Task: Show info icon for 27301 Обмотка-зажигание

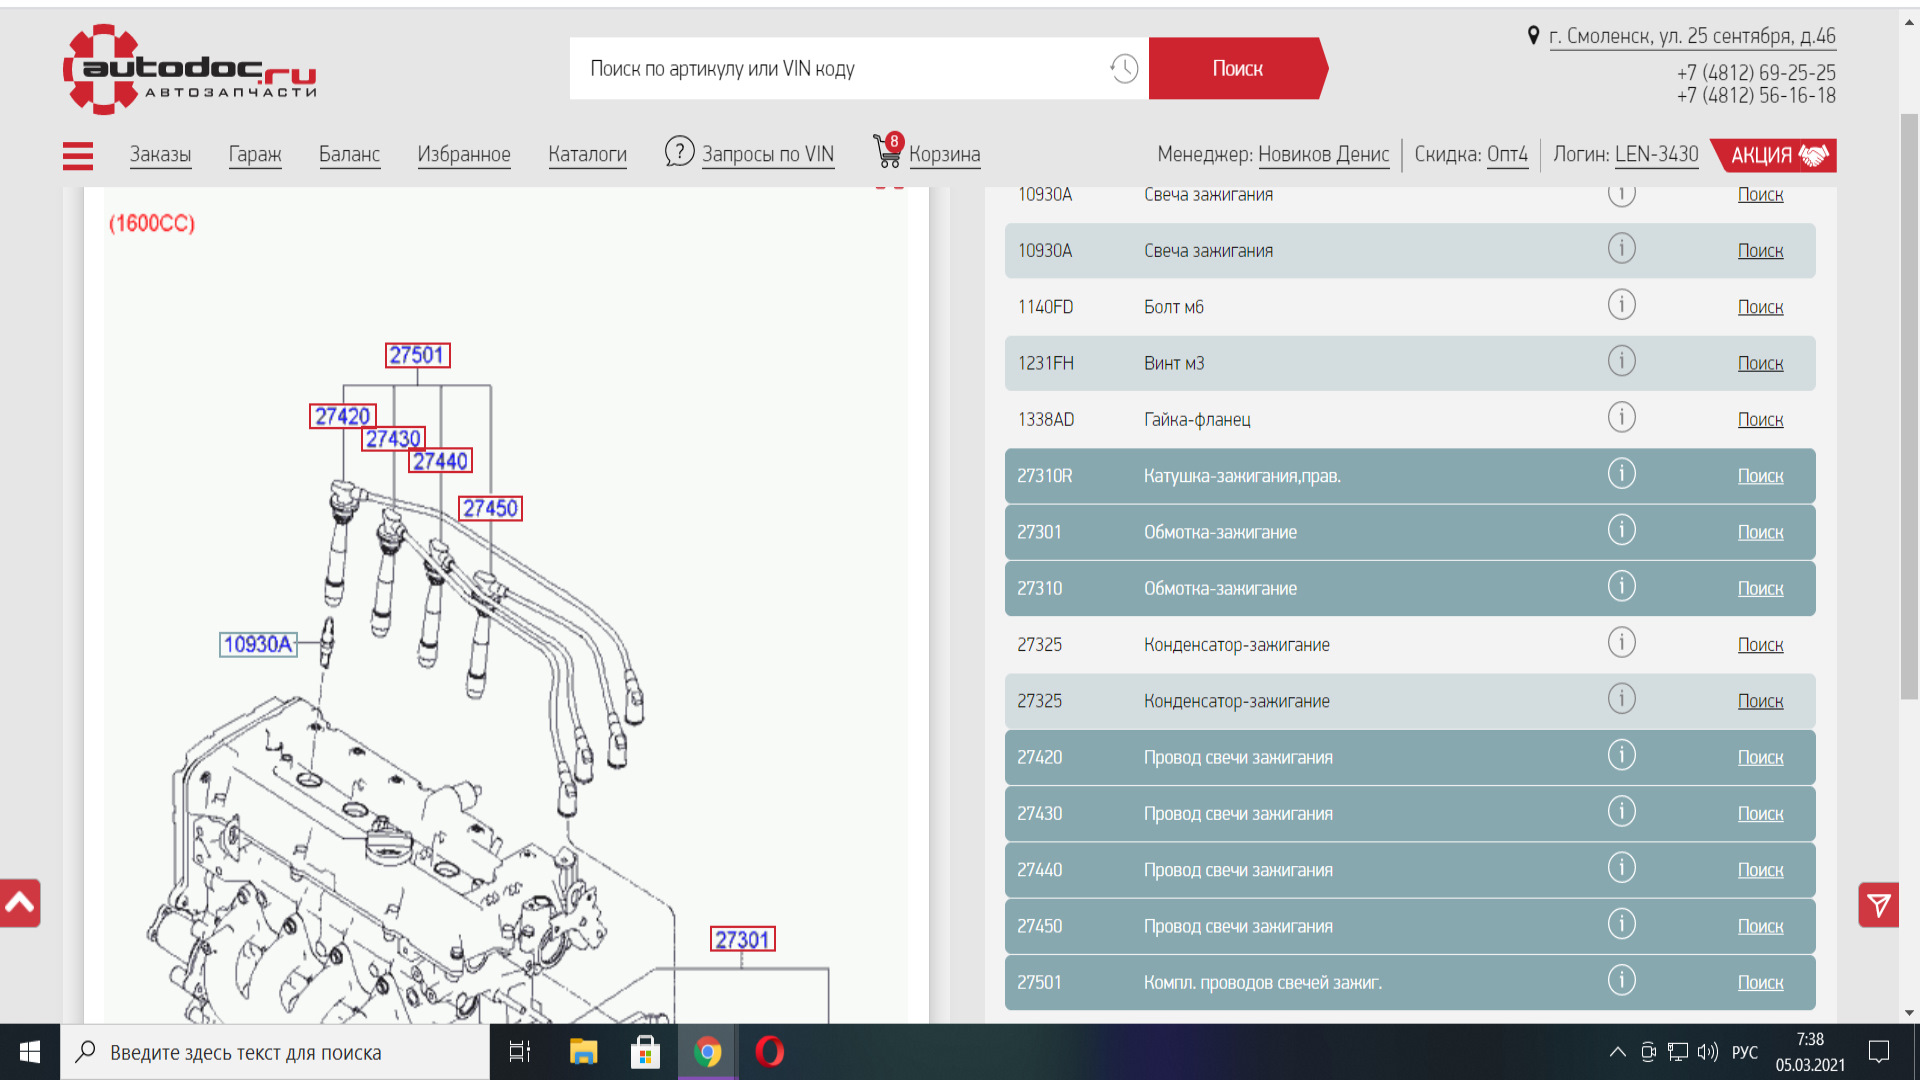Action: 1621,530
